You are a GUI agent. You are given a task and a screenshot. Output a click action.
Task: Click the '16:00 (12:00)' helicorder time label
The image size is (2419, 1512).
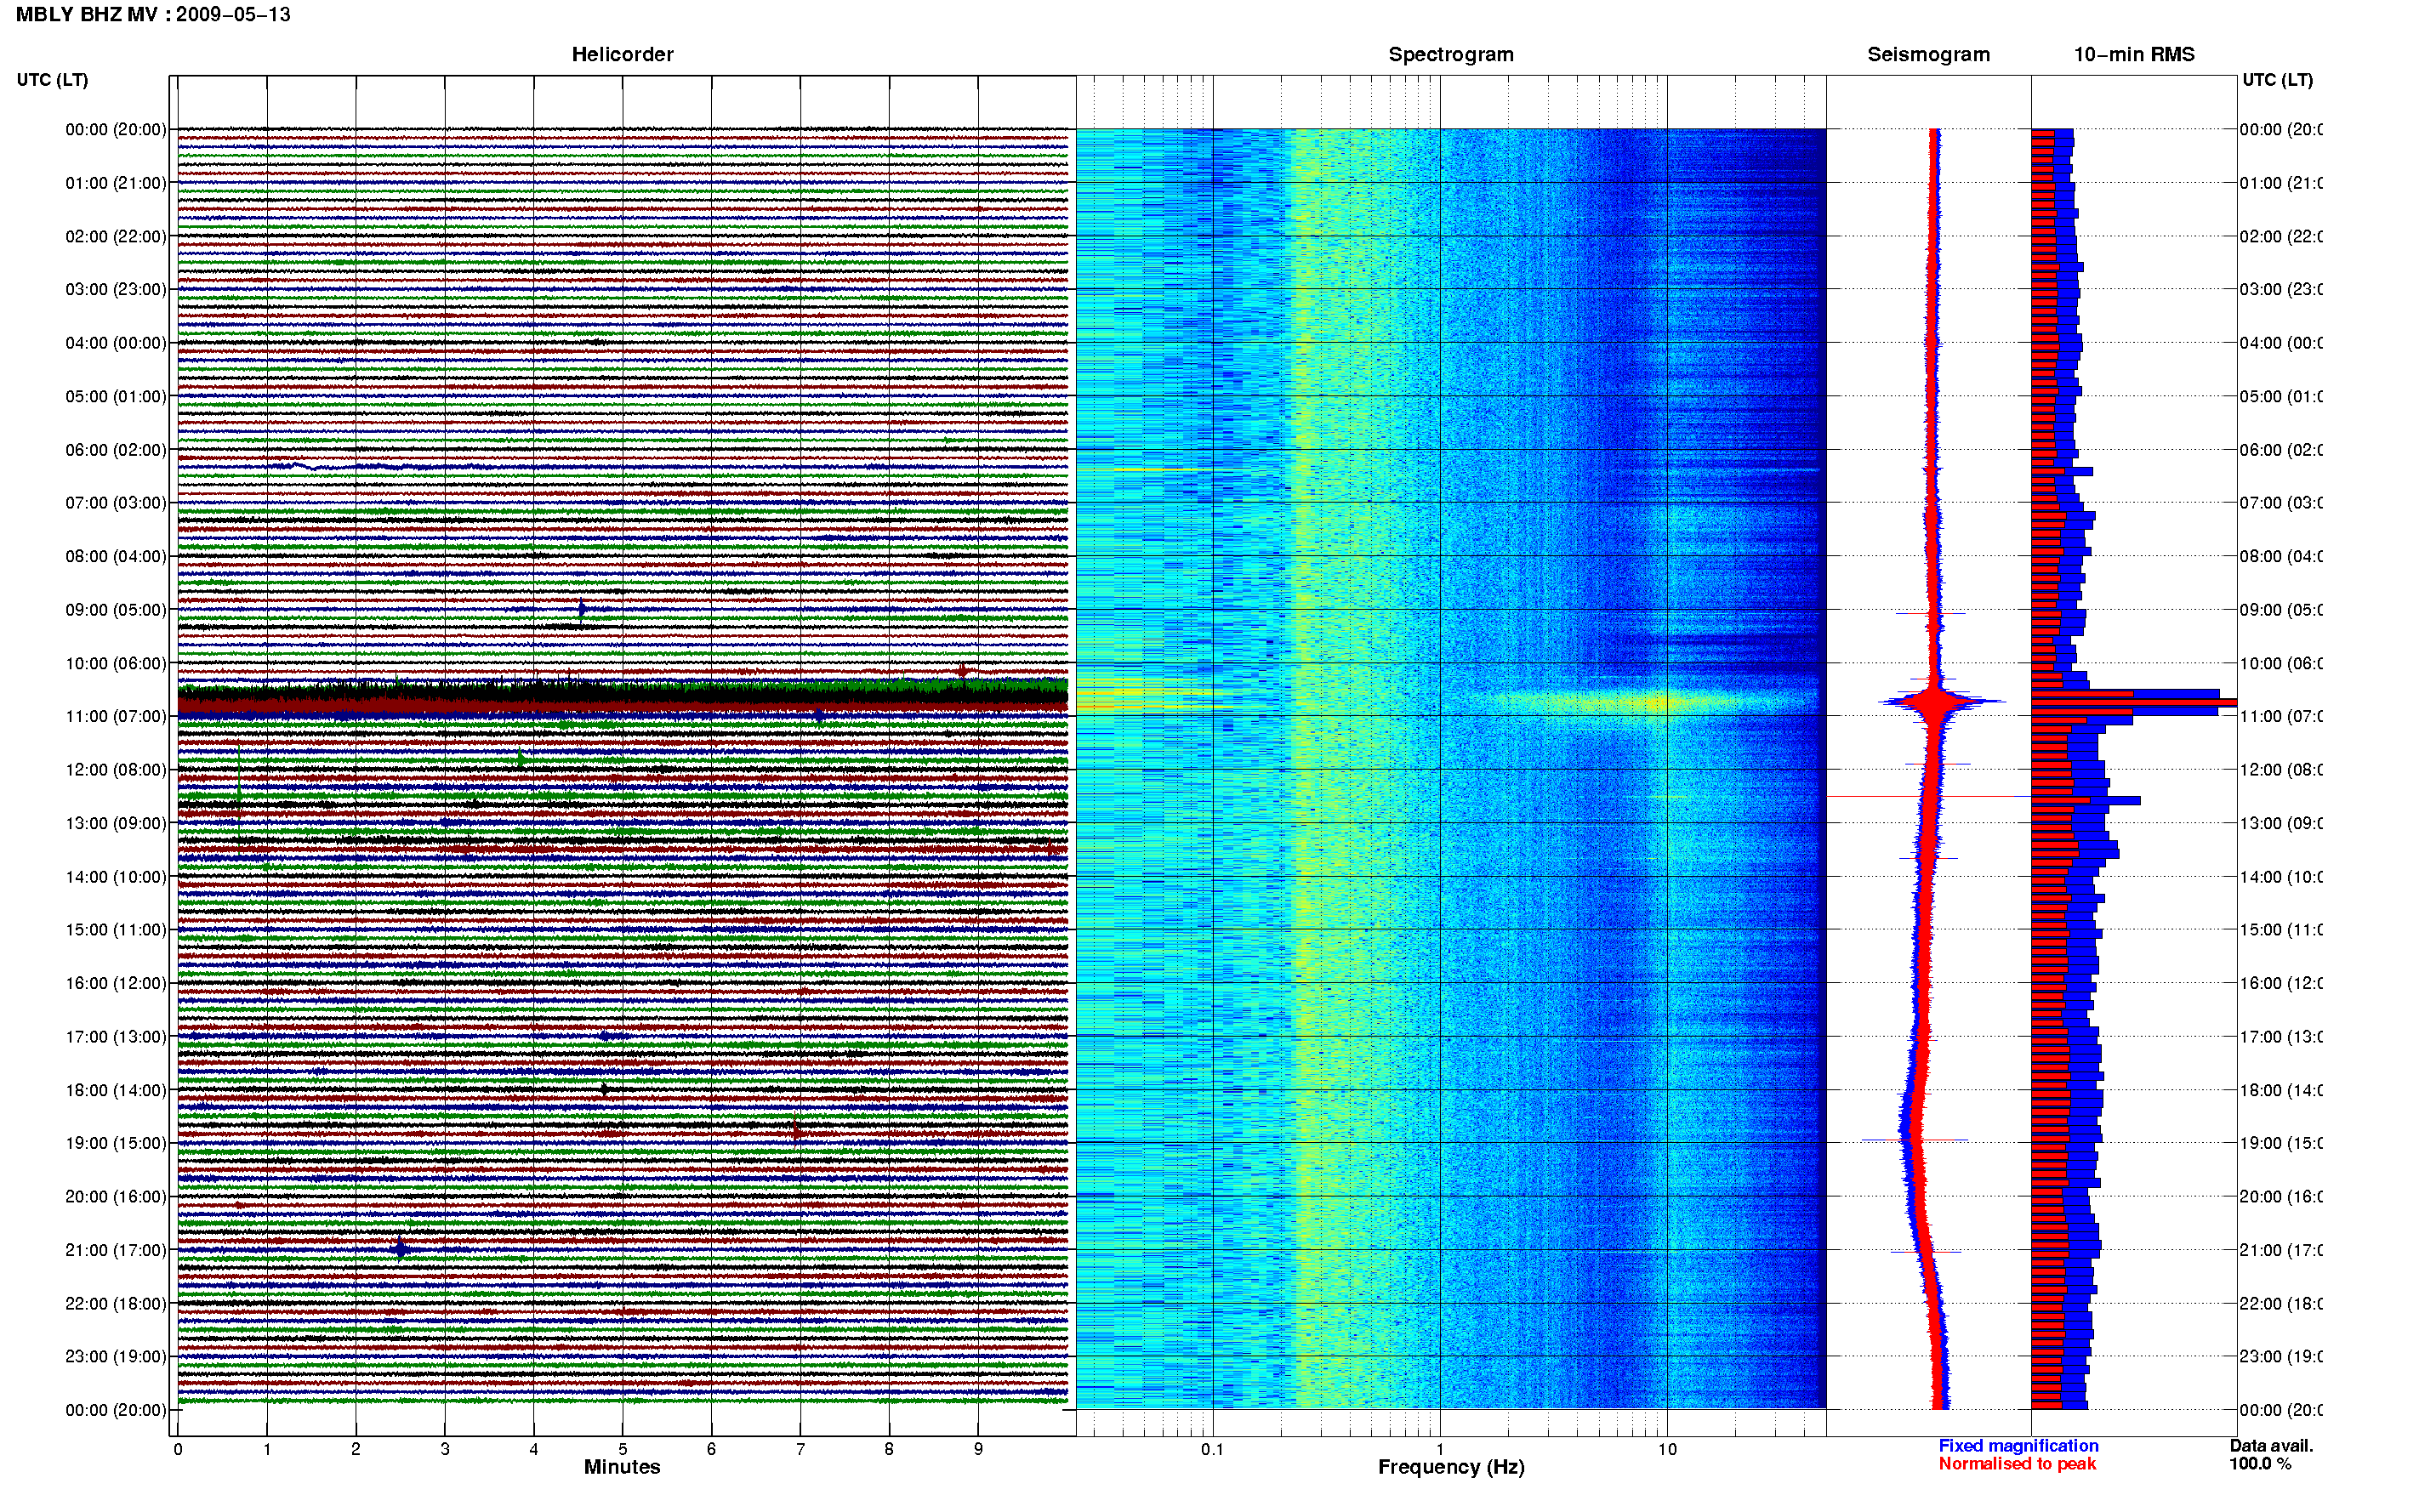[x=116, y=984]
